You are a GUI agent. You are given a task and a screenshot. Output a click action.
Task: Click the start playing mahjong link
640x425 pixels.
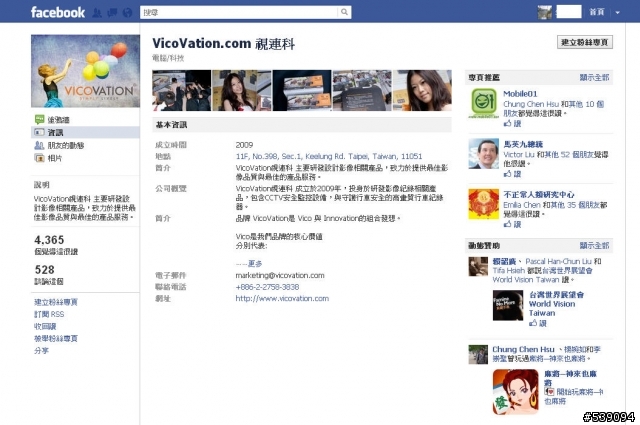point(574,396)
